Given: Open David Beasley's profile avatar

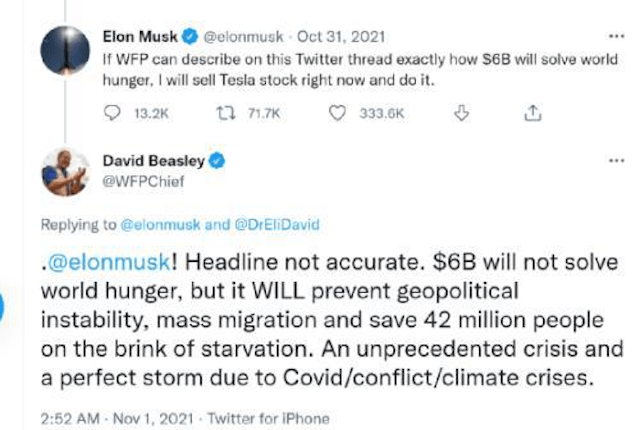Looking at the screenshot, I should 67,171.
